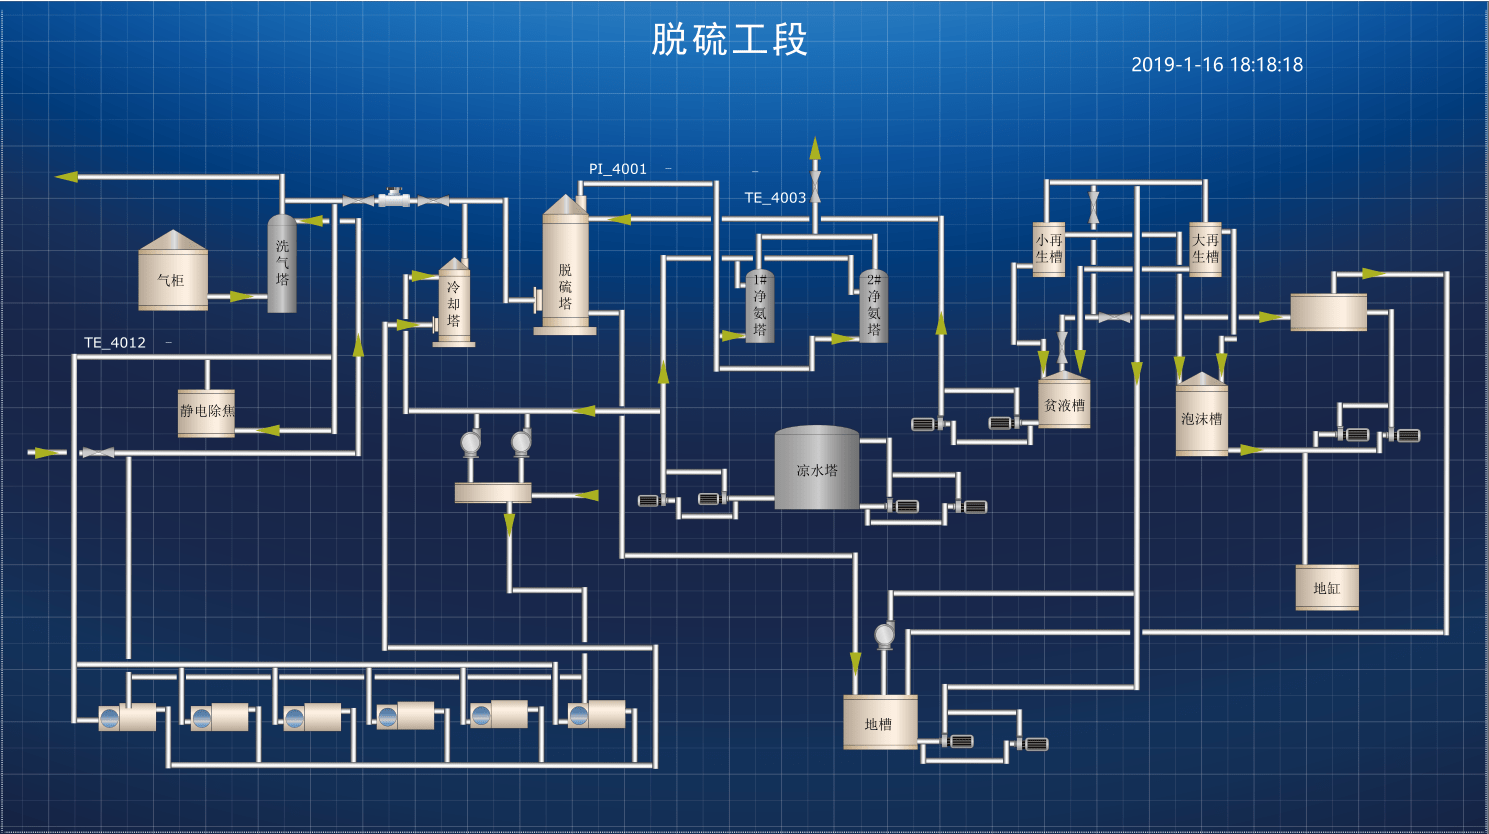Viewport: 1489px width, 834px height.
Task: Click the 地缸 ground vat
Action: [x=1327, y=587]
